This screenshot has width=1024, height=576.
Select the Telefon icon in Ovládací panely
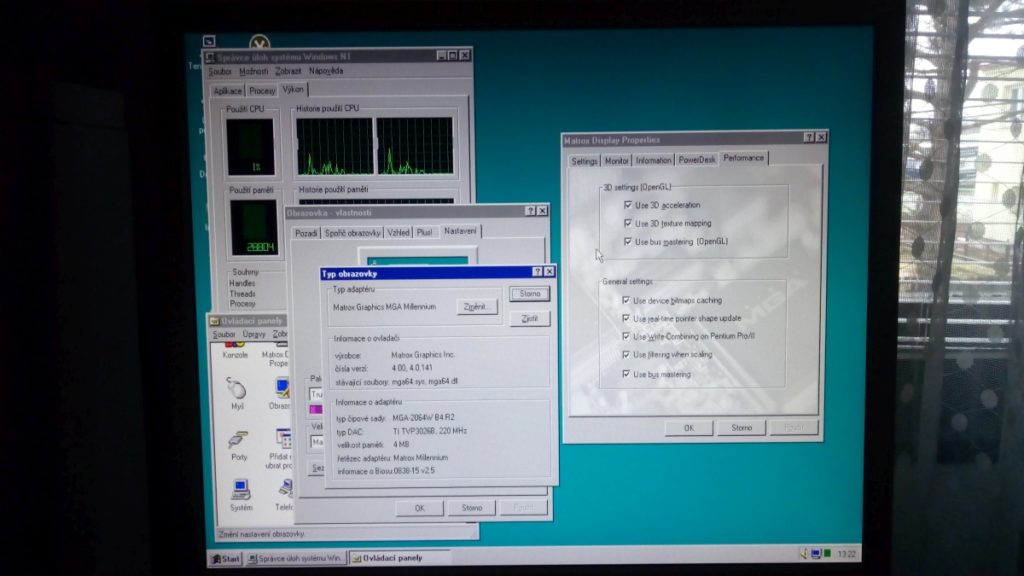[285, 489]
